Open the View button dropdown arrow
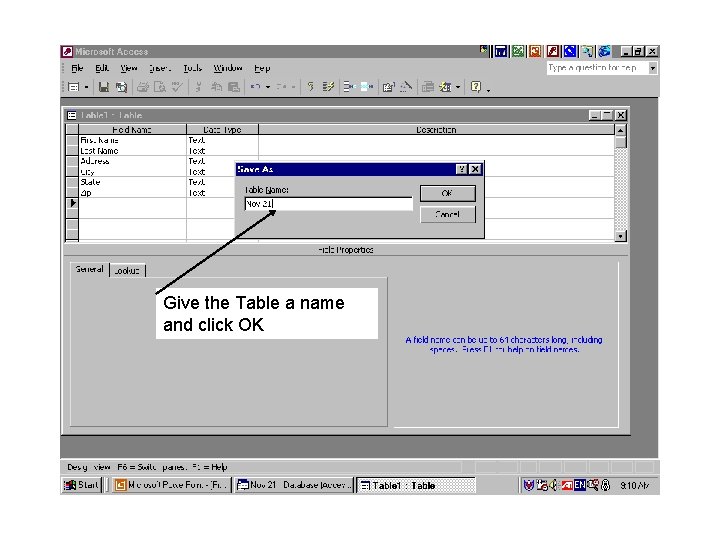 point(86,87)
